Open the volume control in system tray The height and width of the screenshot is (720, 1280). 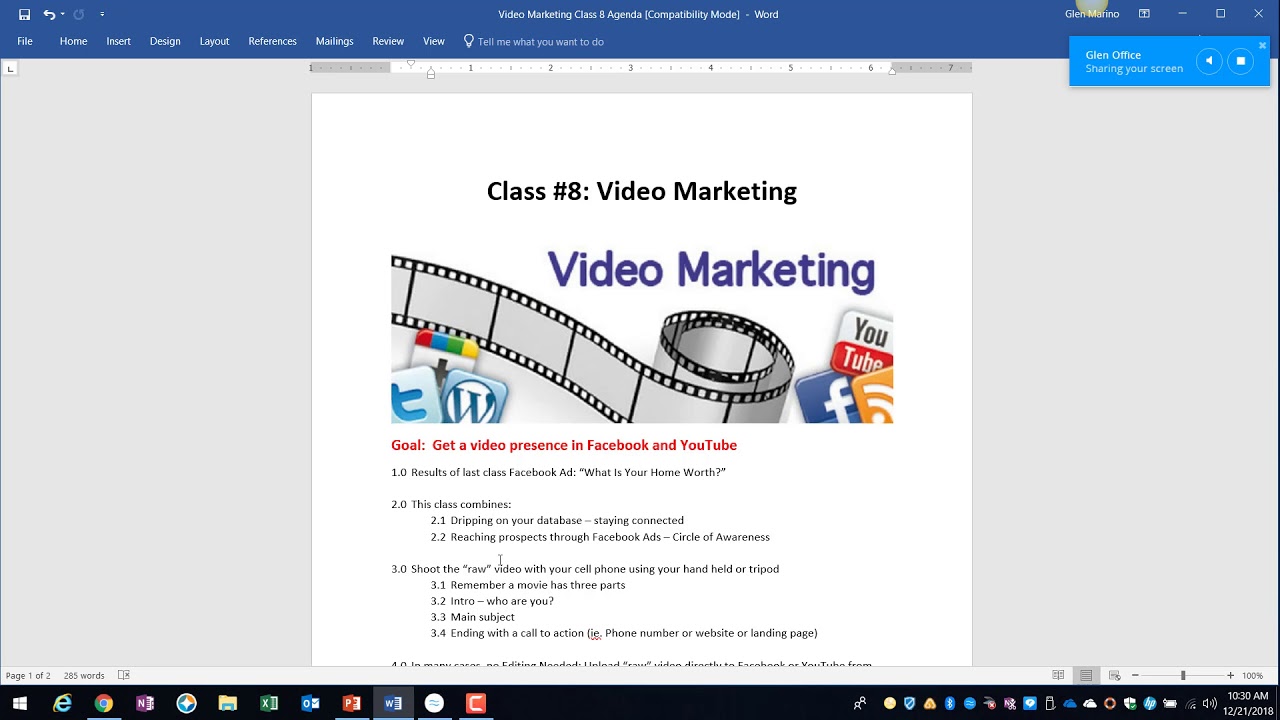pos(1210,704)
